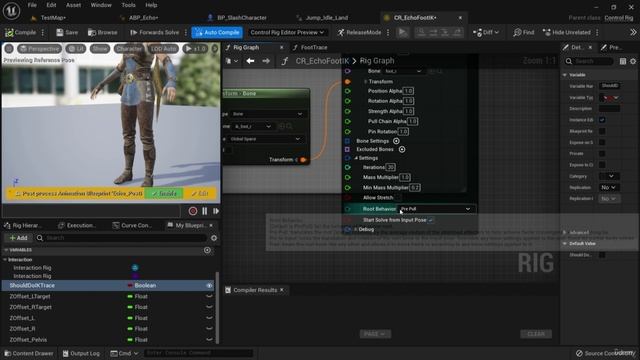The height and width of the screenshot is (360, 640).
Task: Open Find in blueprint
Action: [x=524, y=32]
